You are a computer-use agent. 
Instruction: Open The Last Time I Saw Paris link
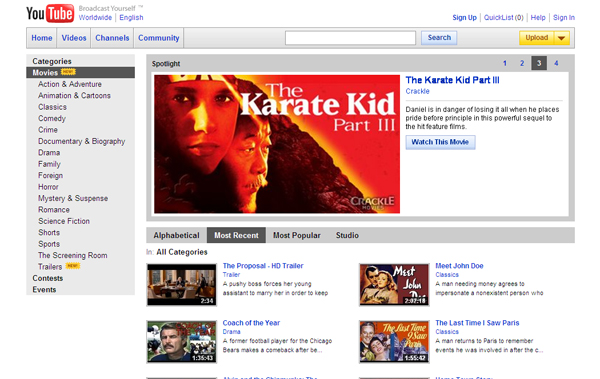(477, 323)
